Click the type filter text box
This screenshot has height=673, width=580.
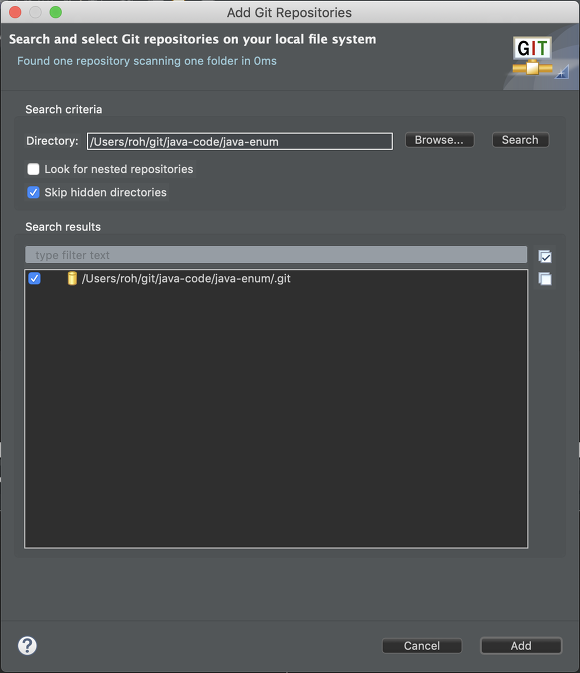(x=276, y=255)
